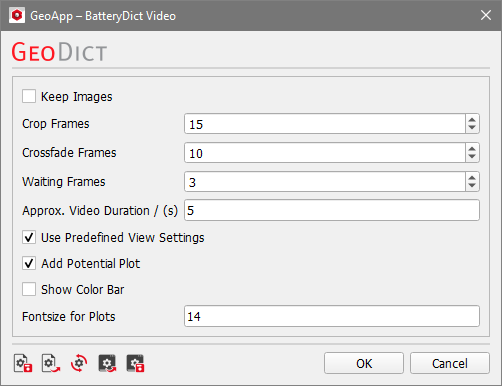The image size is (502, 386).
Task: Increase Crop Frames with up arrow
Action: (472, 120)
